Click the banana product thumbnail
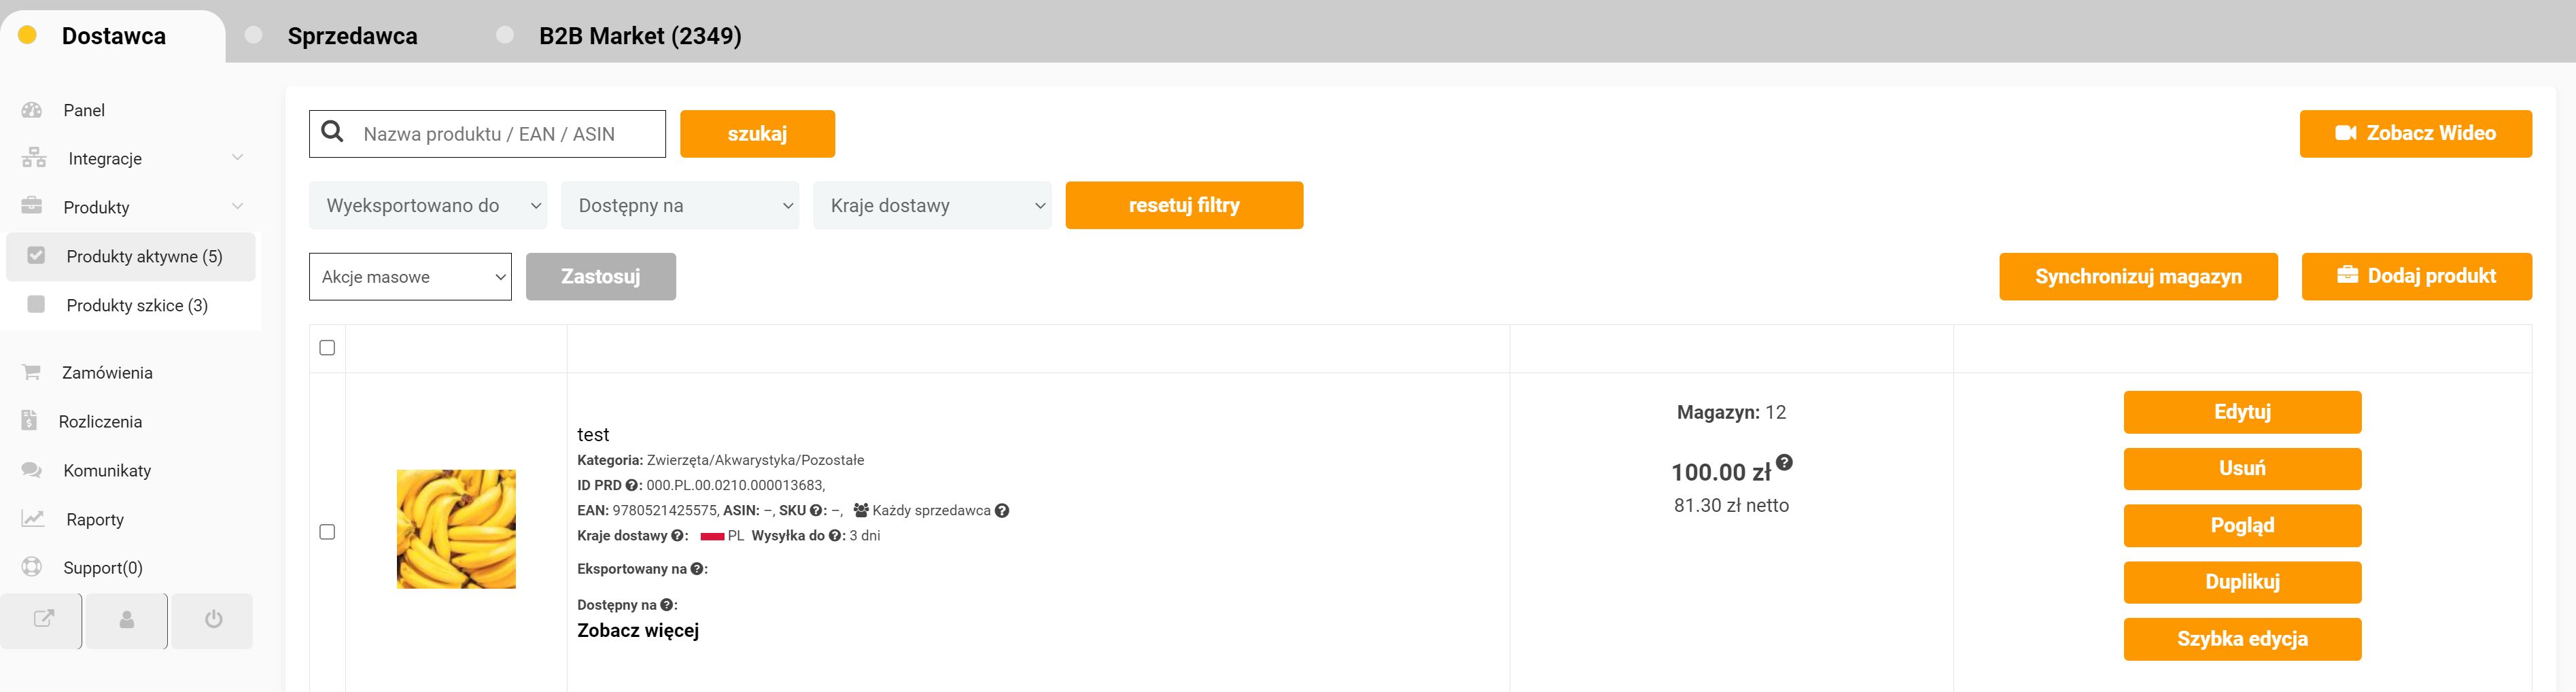 [456, 529]
